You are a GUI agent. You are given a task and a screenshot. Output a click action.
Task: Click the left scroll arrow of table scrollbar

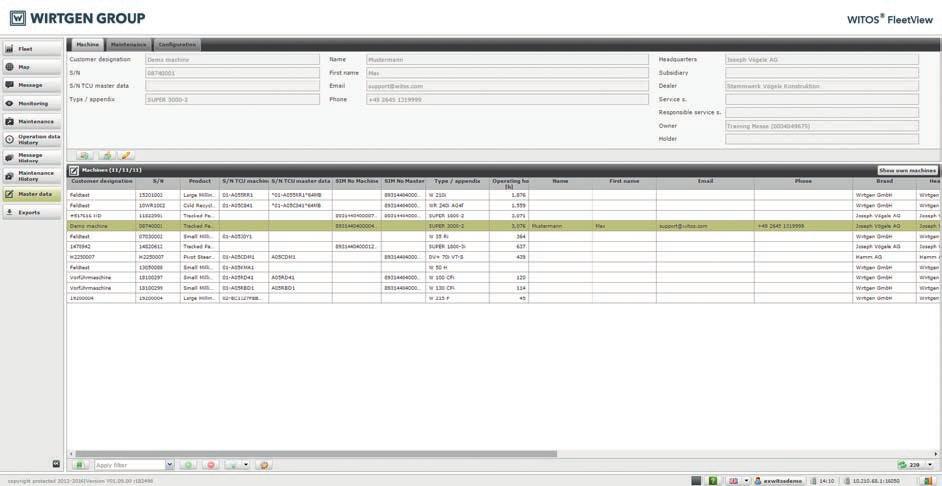tap(70, 454)
